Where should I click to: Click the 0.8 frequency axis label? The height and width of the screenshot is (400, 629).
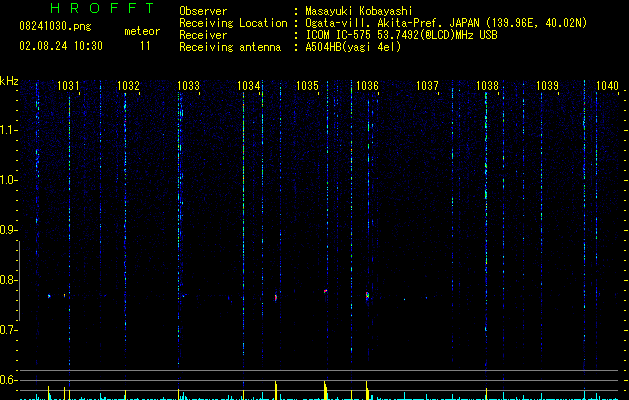(8, 280)
